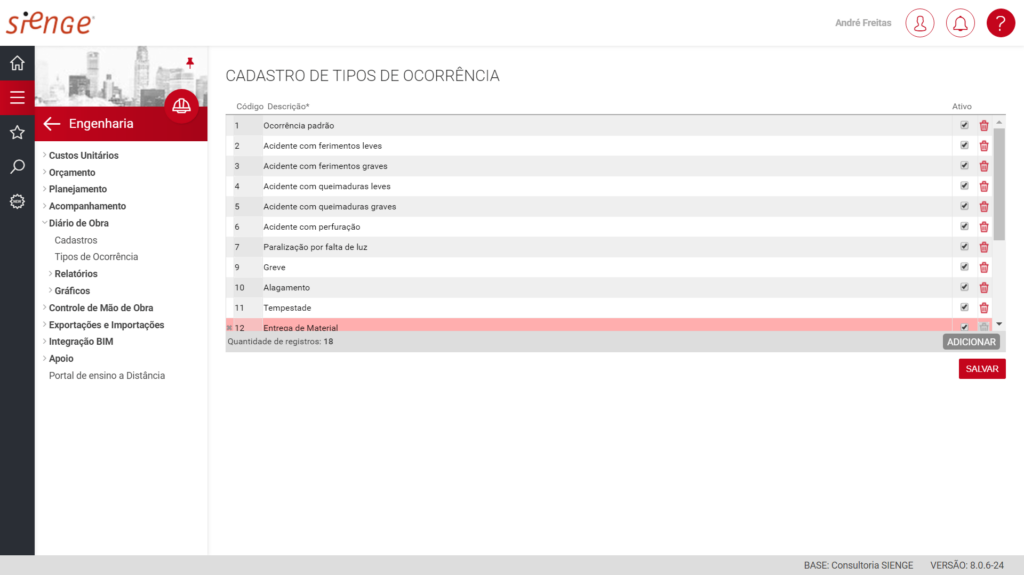The height and width of the screenshot is (575, 1024).
Task: Expand the Custos Unitários tree item
Action: [x=83, y=155]
